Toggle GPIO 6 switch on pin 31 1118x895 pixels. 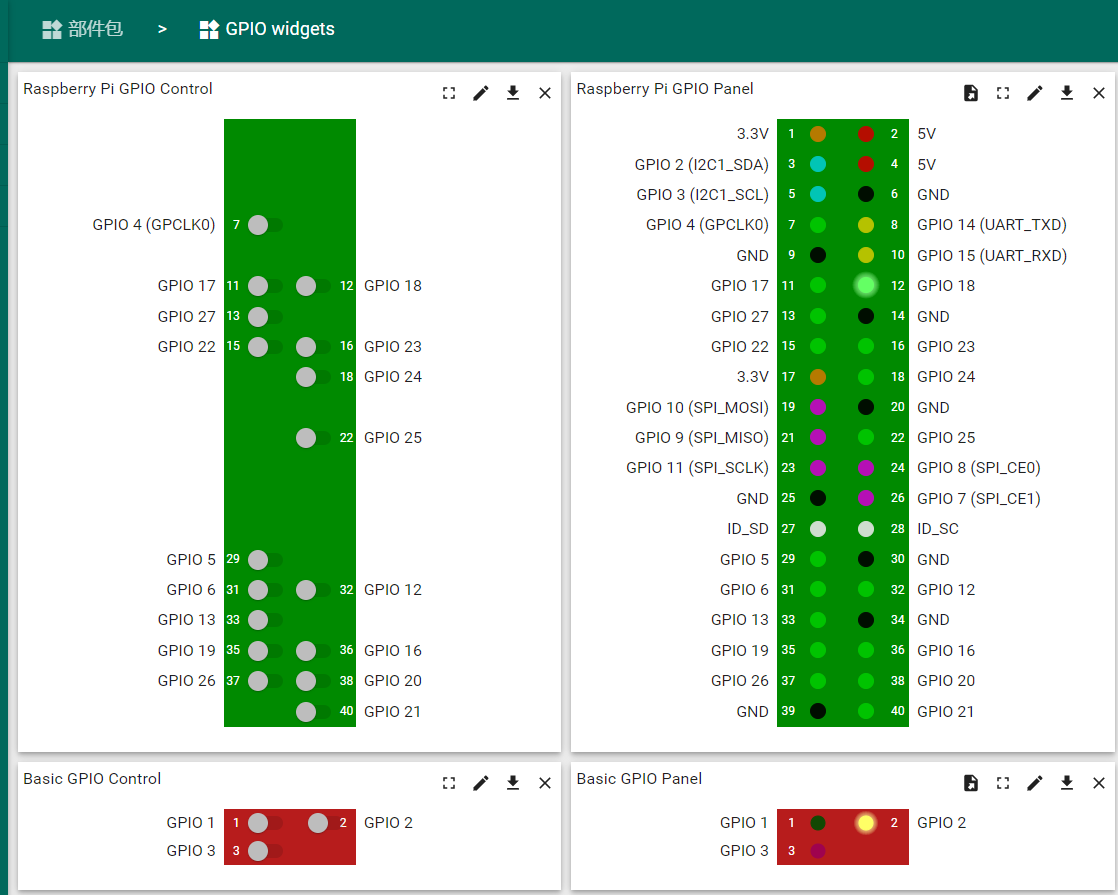pos(265,590)
